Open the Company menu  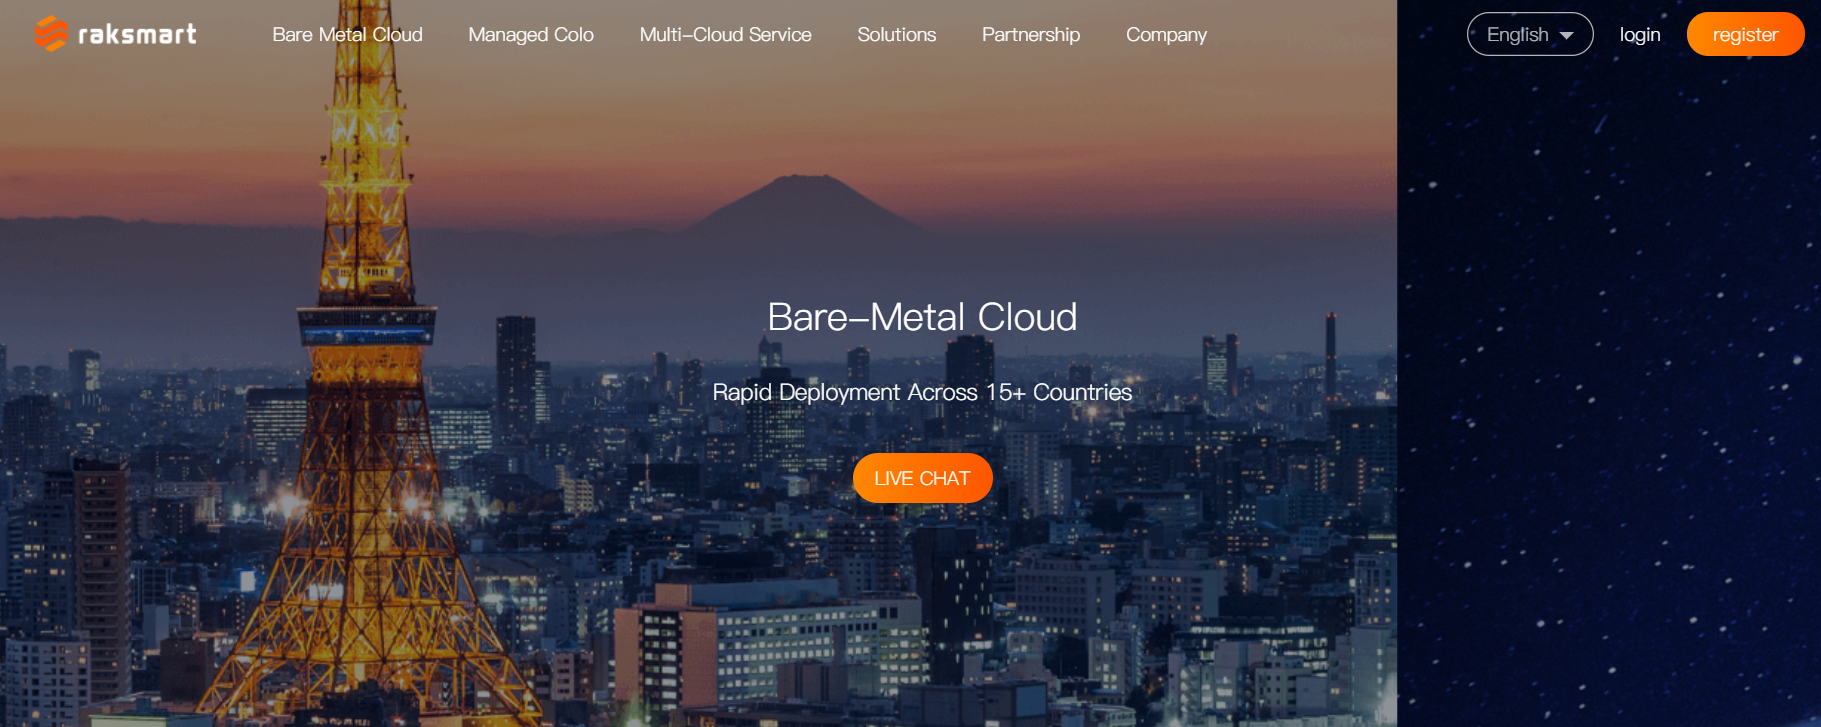click(x=1166, y=34)
